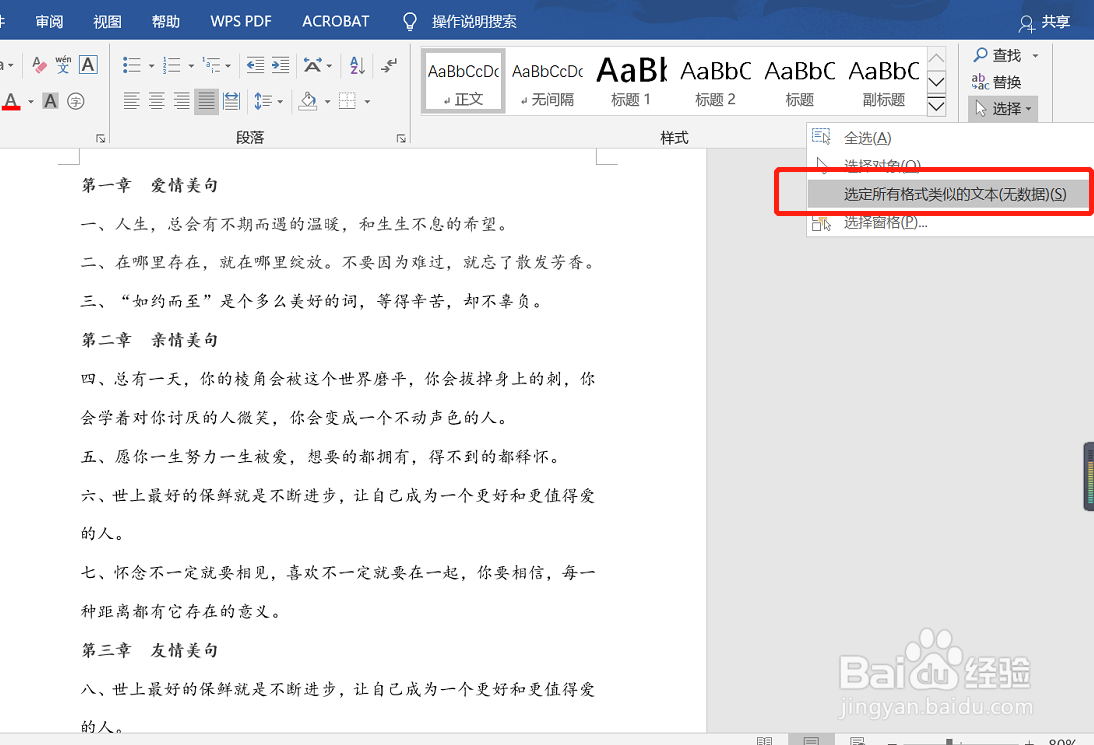Open 帮助 ribbon tab

coord(166,22)
